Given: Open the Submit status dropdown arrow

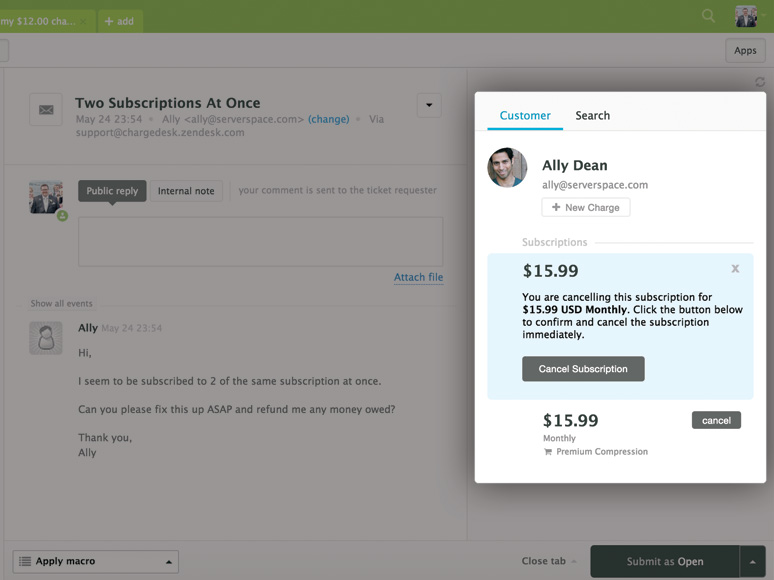Looking at the screenshot, I should [753, 562].
